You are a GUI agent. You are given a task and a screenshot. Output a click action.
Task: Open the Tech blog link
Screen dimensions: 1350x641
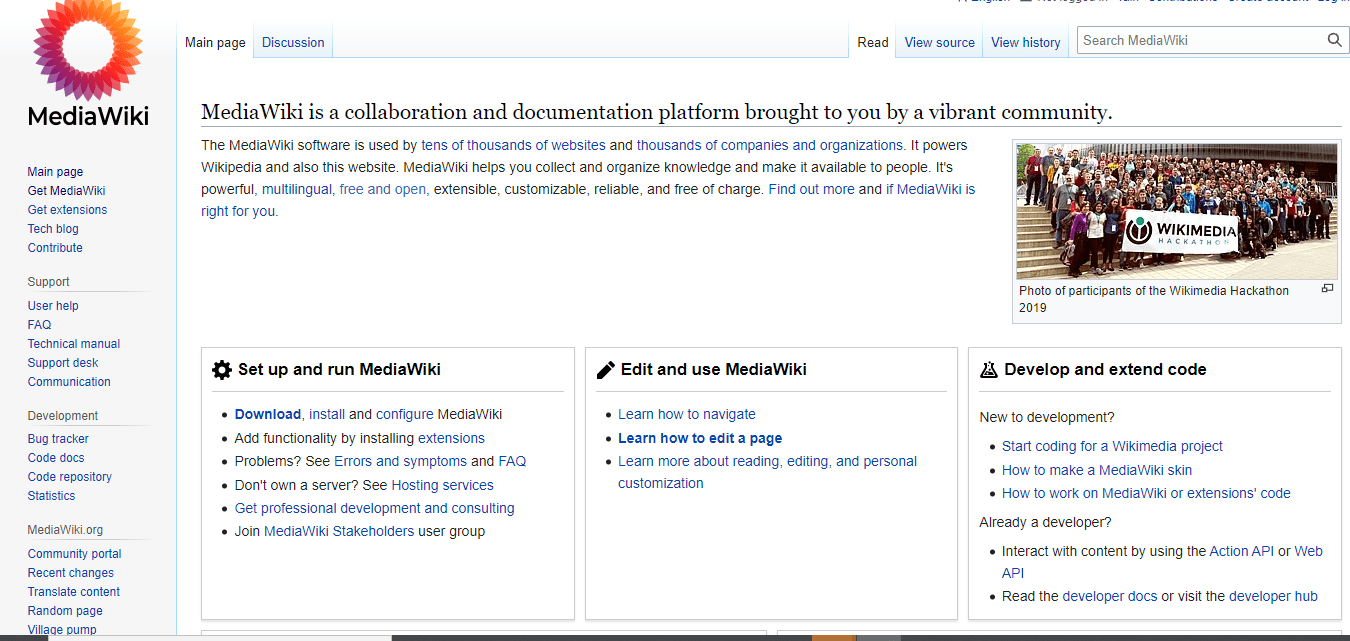53,229
